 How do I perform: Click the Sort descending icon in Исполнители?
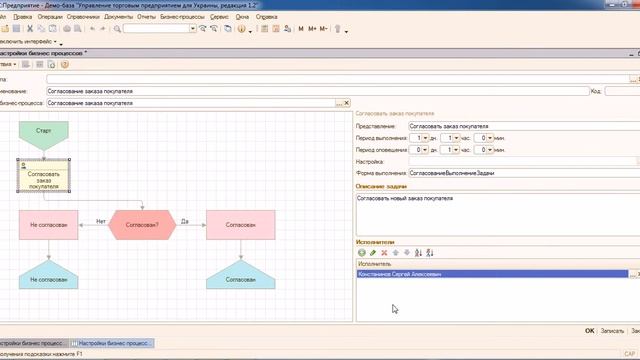tap(430, 253)
